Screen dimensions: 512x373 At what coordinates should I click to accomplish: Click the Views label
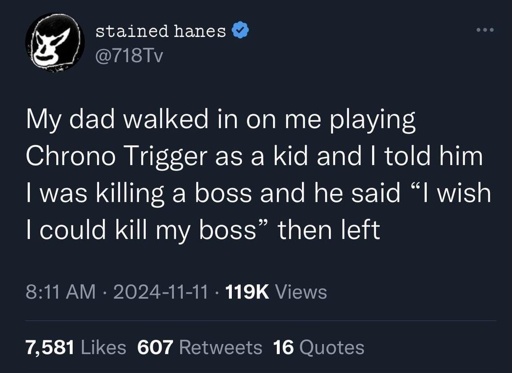point(302,292)
